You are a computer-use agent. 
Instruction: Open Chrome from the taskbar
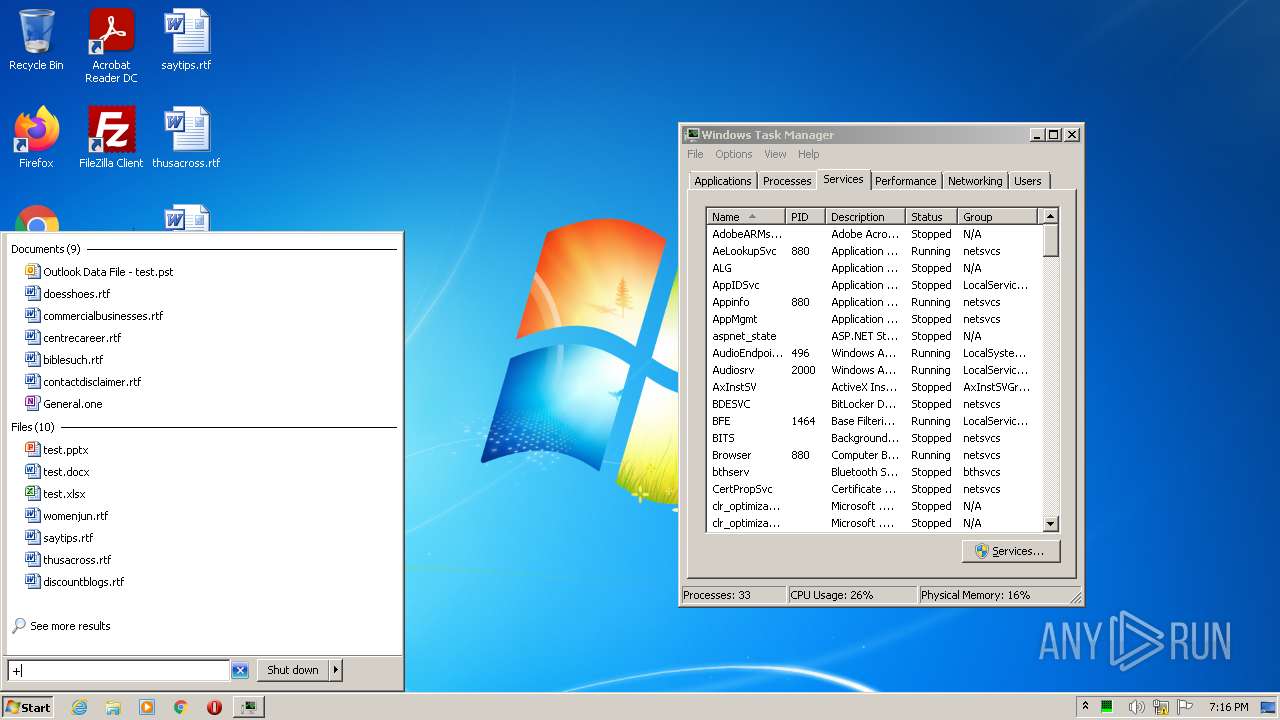coord(181,707)
